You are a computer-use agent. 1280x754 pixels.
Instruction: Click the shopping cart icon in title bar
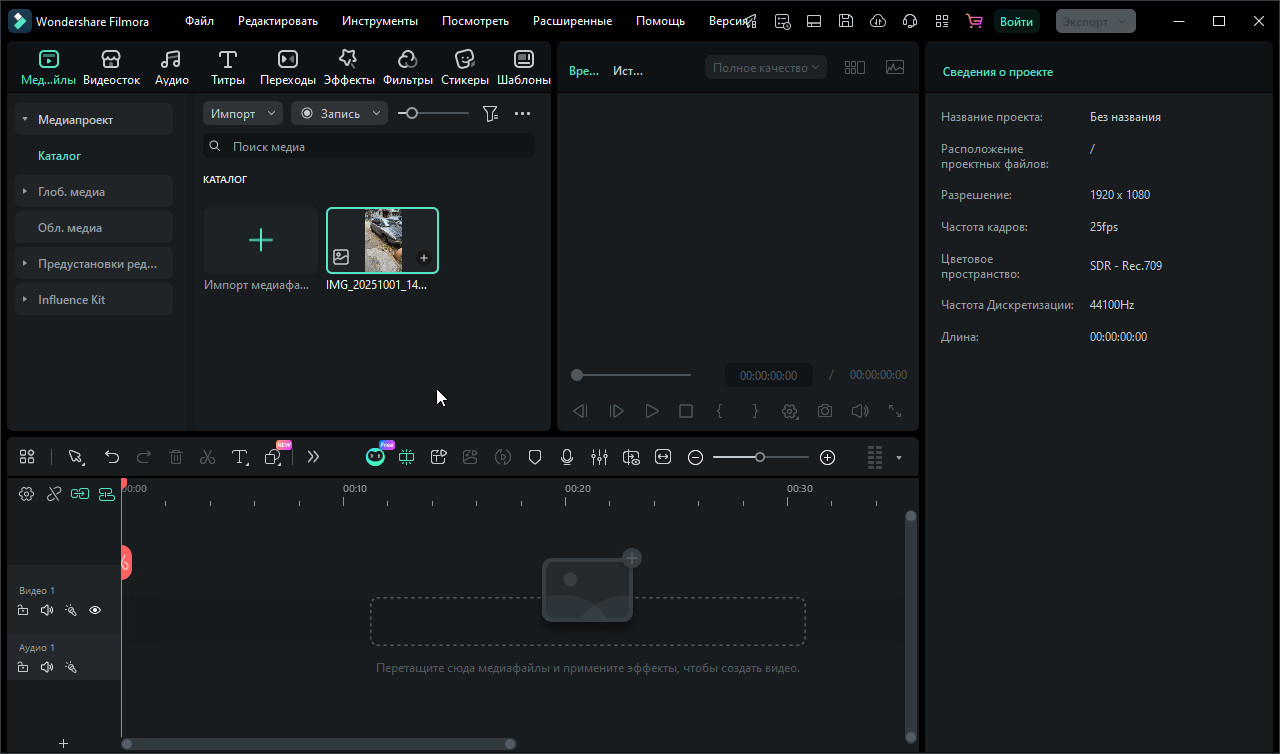pos(973,21)
